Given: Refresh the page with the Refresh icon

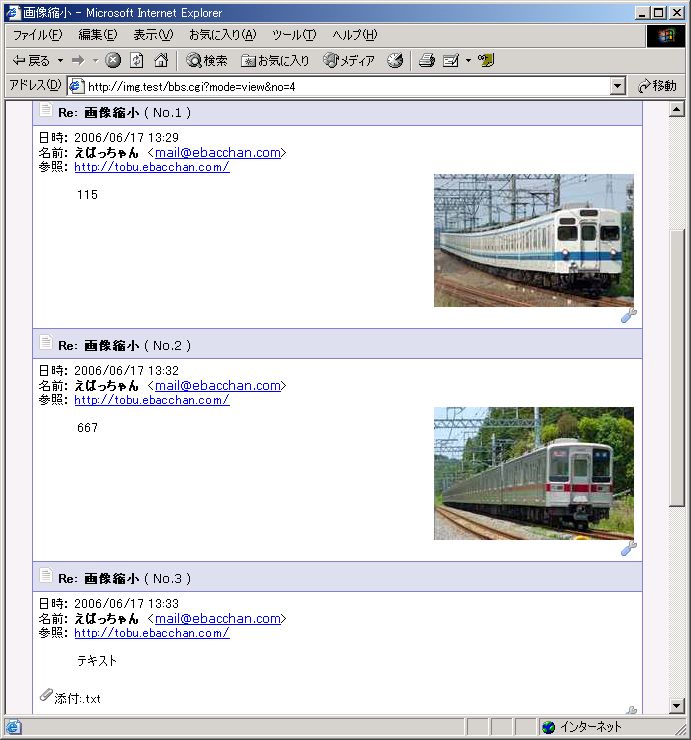Looking at the screenshot, I should point(136,60).
